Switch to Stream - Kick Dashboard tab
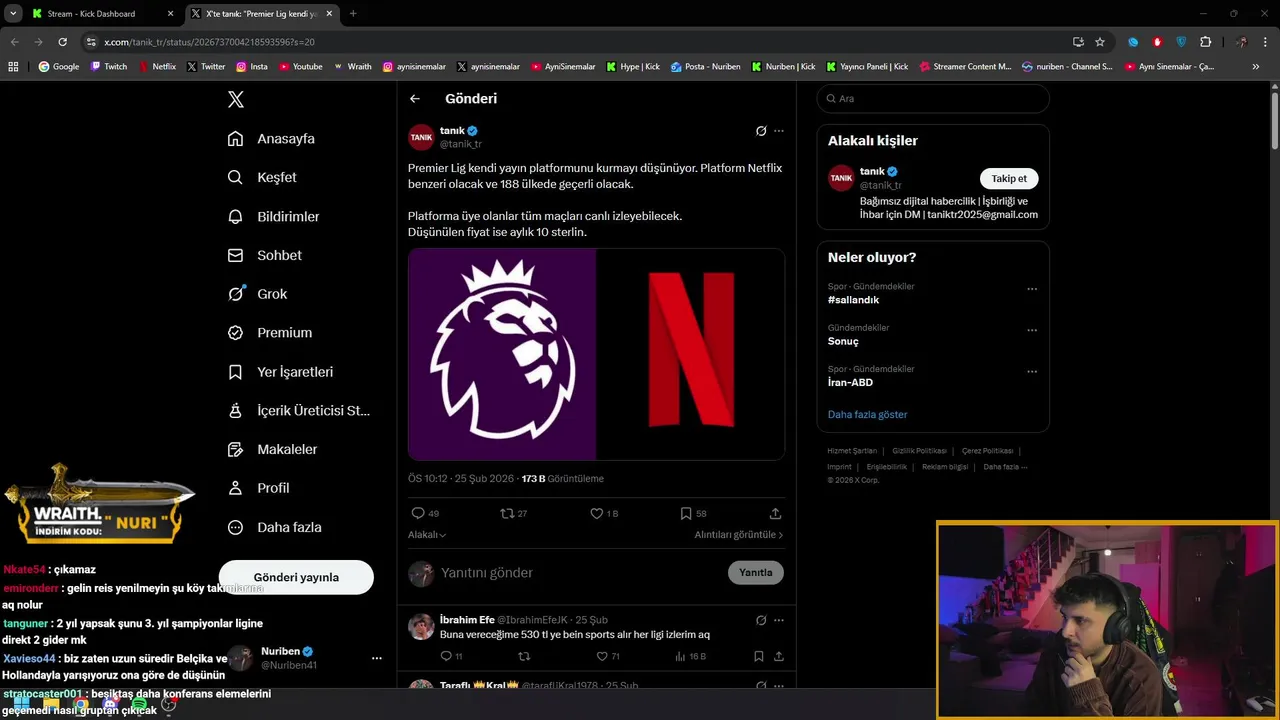The height and width of the screenshot is (720, 1280). pyautogui.click(x=102, y=14)
